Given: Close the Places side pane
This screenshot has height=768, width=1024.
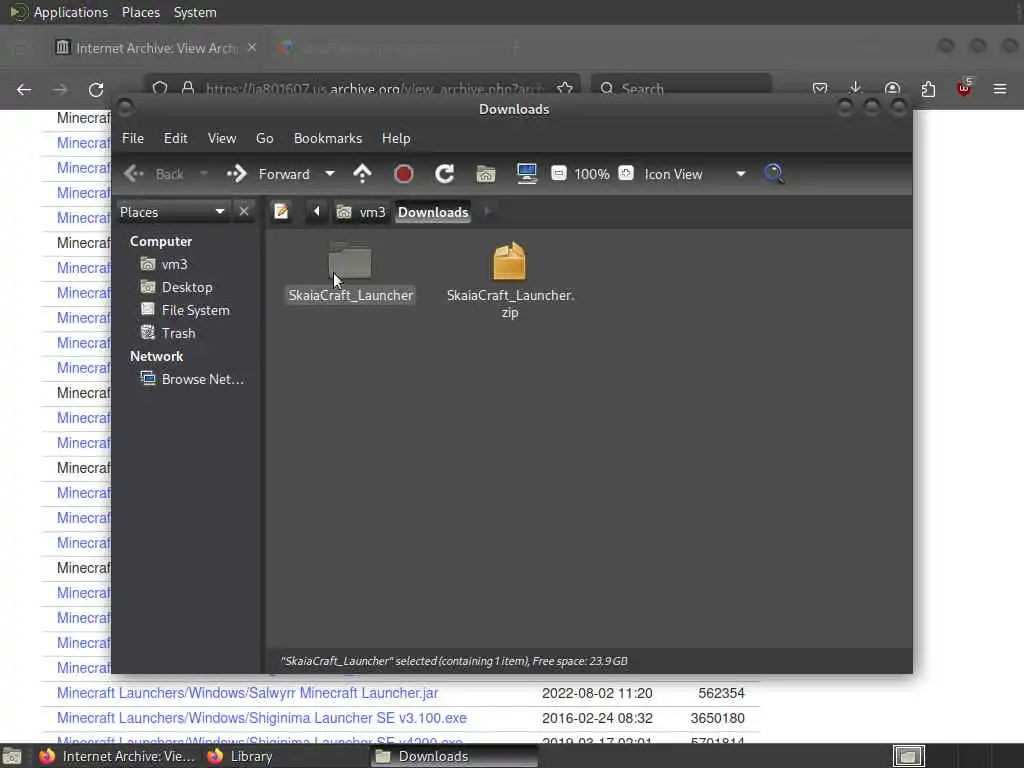Looking at the screenshot, I should coord(244,212).
